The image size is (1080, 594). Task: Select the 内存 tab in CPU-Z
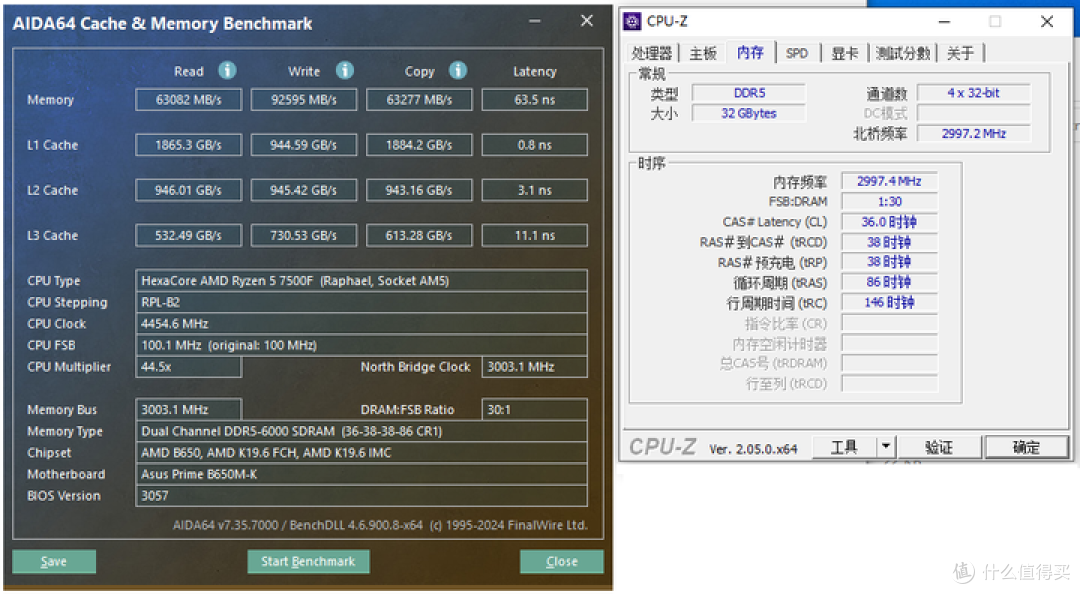coord(750,52)
